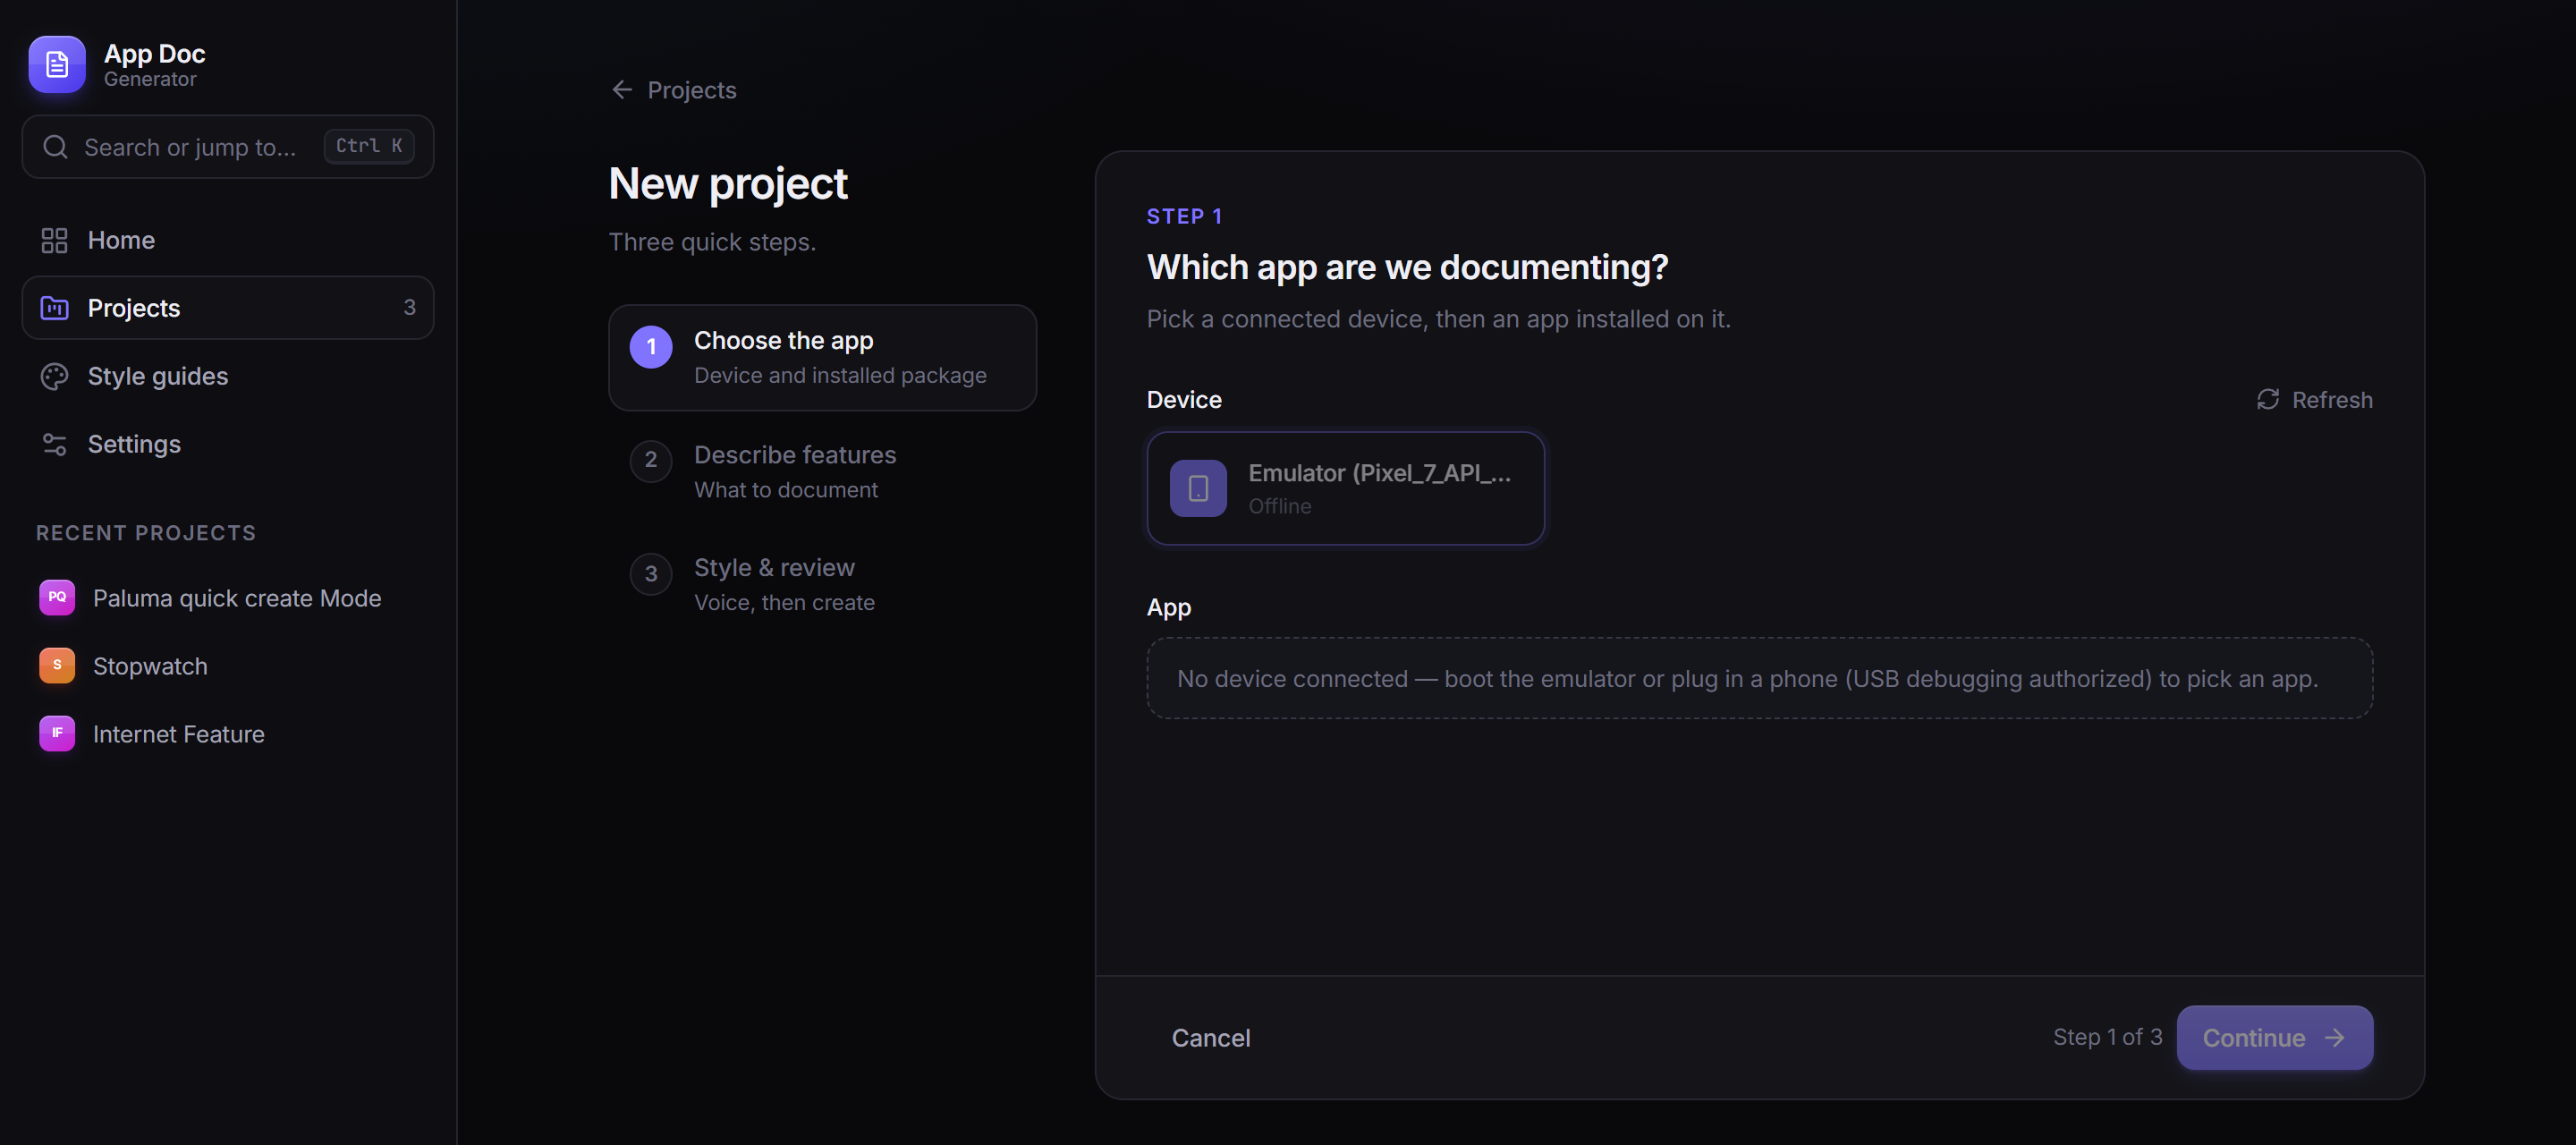Click Cancel to discard new project
Viewport: 2576px width, 1145px height.
coord(1211,1038)
